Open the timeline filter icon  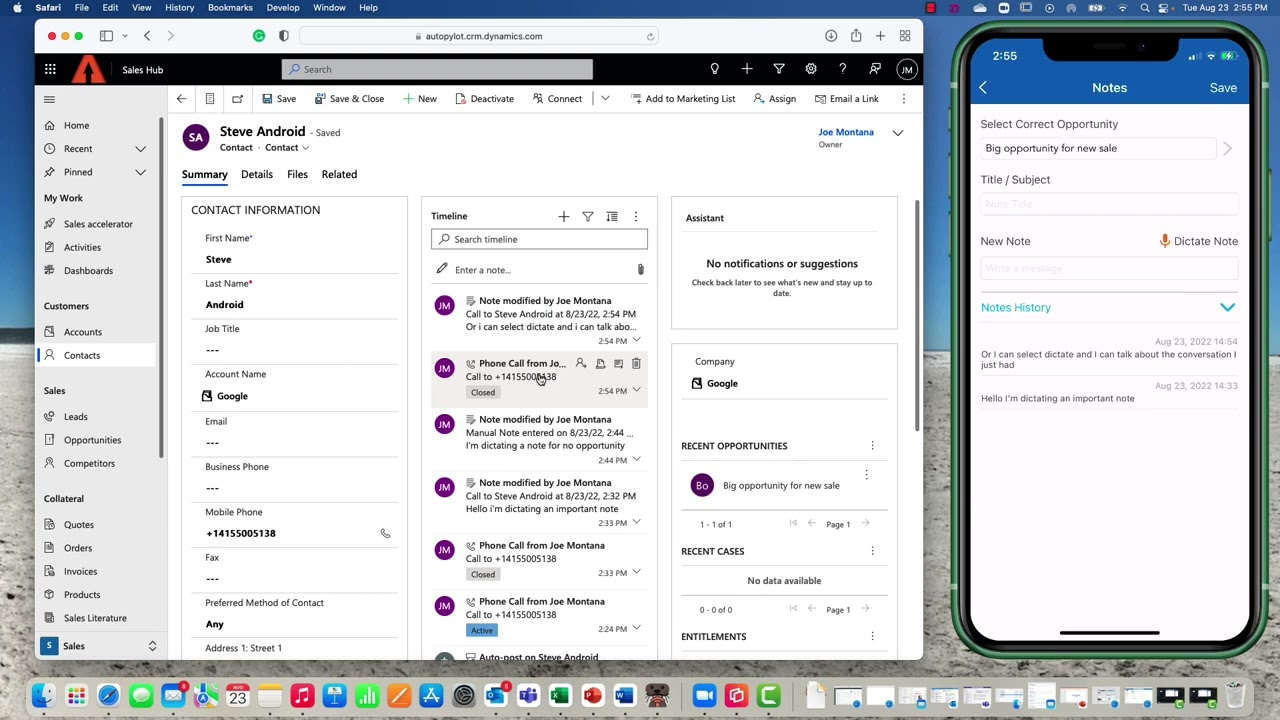[x=588, y=216]
